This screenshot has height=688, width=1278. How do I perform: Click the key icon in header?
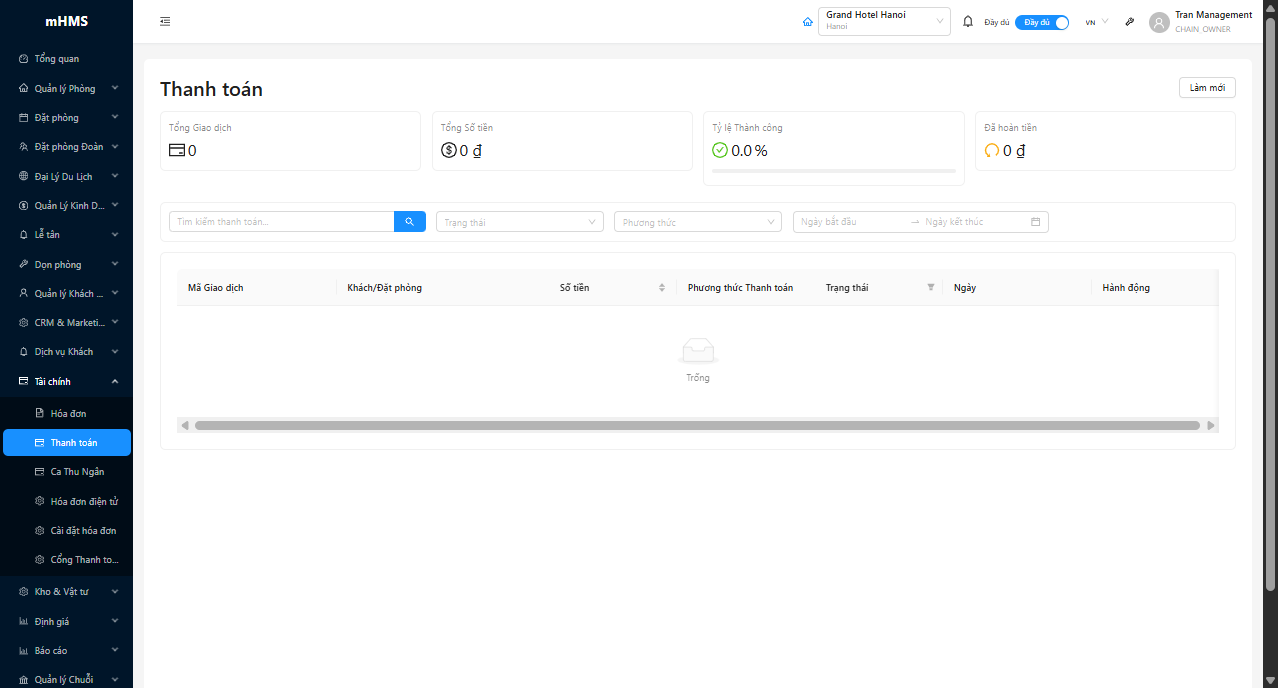pos(1129,22)
